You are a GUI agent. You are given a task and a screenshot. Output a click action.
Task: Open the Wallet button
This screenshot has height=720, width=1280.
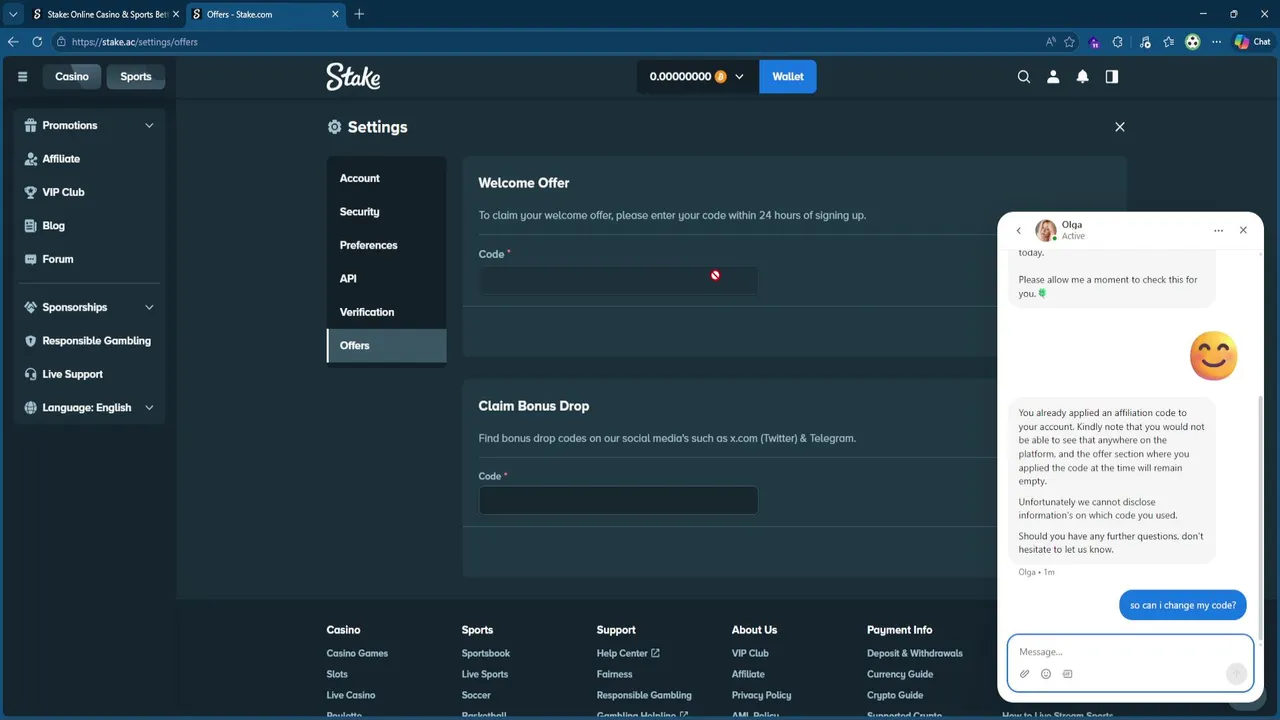pyautogui.click(x=788, y=77)
